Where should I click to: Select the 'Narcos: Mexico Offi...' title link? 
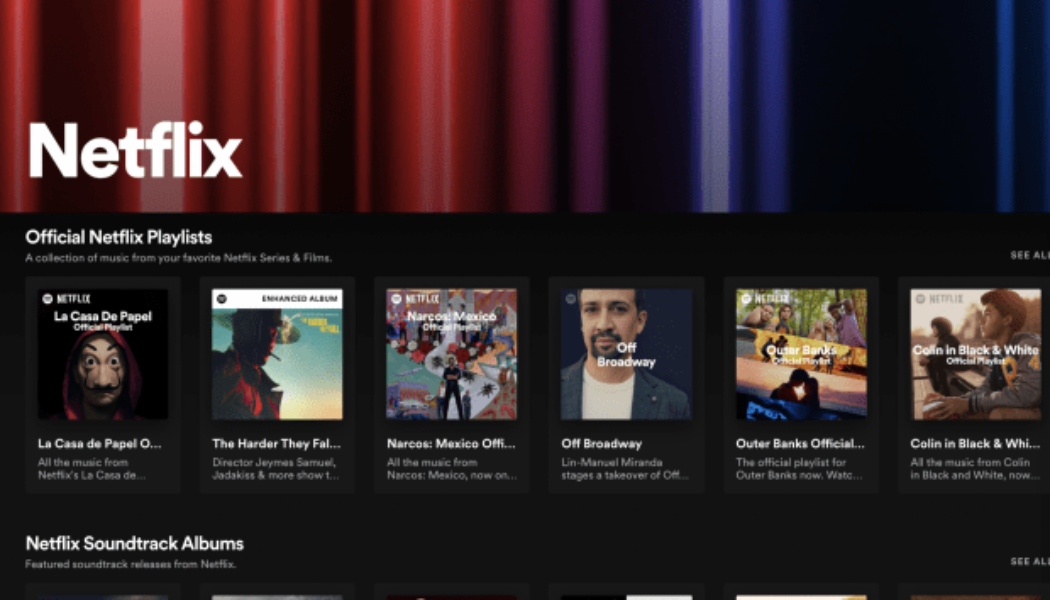tap(452, 443)
